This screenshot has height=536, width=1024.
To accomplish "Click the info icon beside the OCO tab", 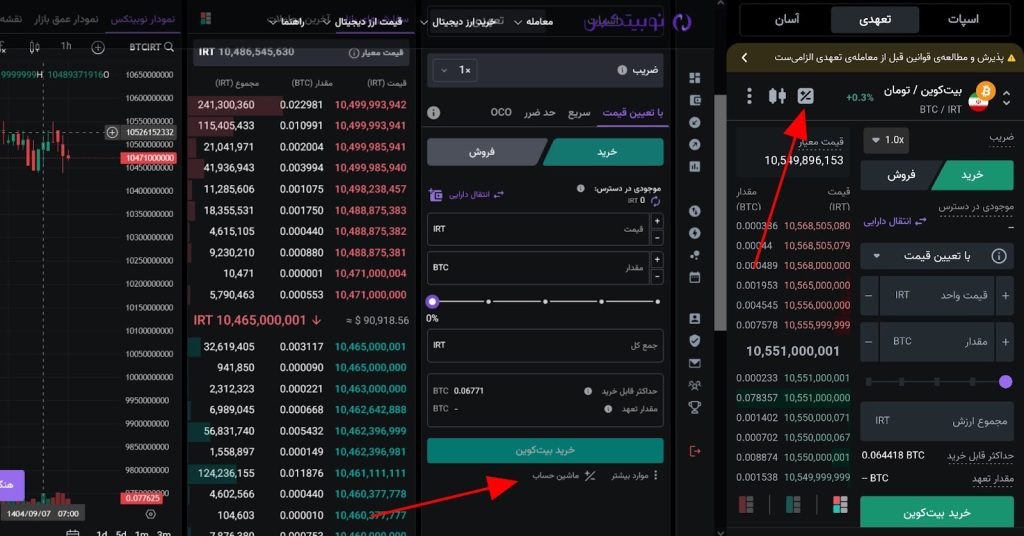I will 433,112.
